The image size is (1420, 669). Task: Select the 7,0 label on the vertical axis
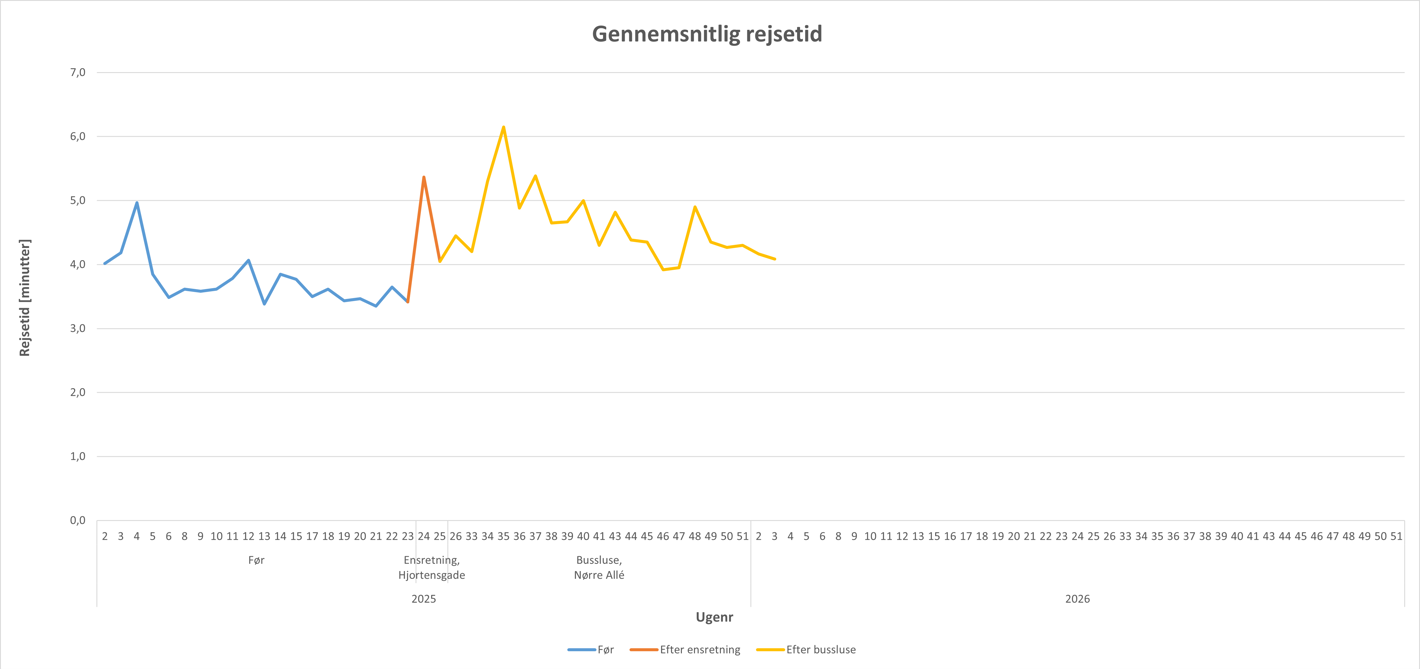click(78, 72)
